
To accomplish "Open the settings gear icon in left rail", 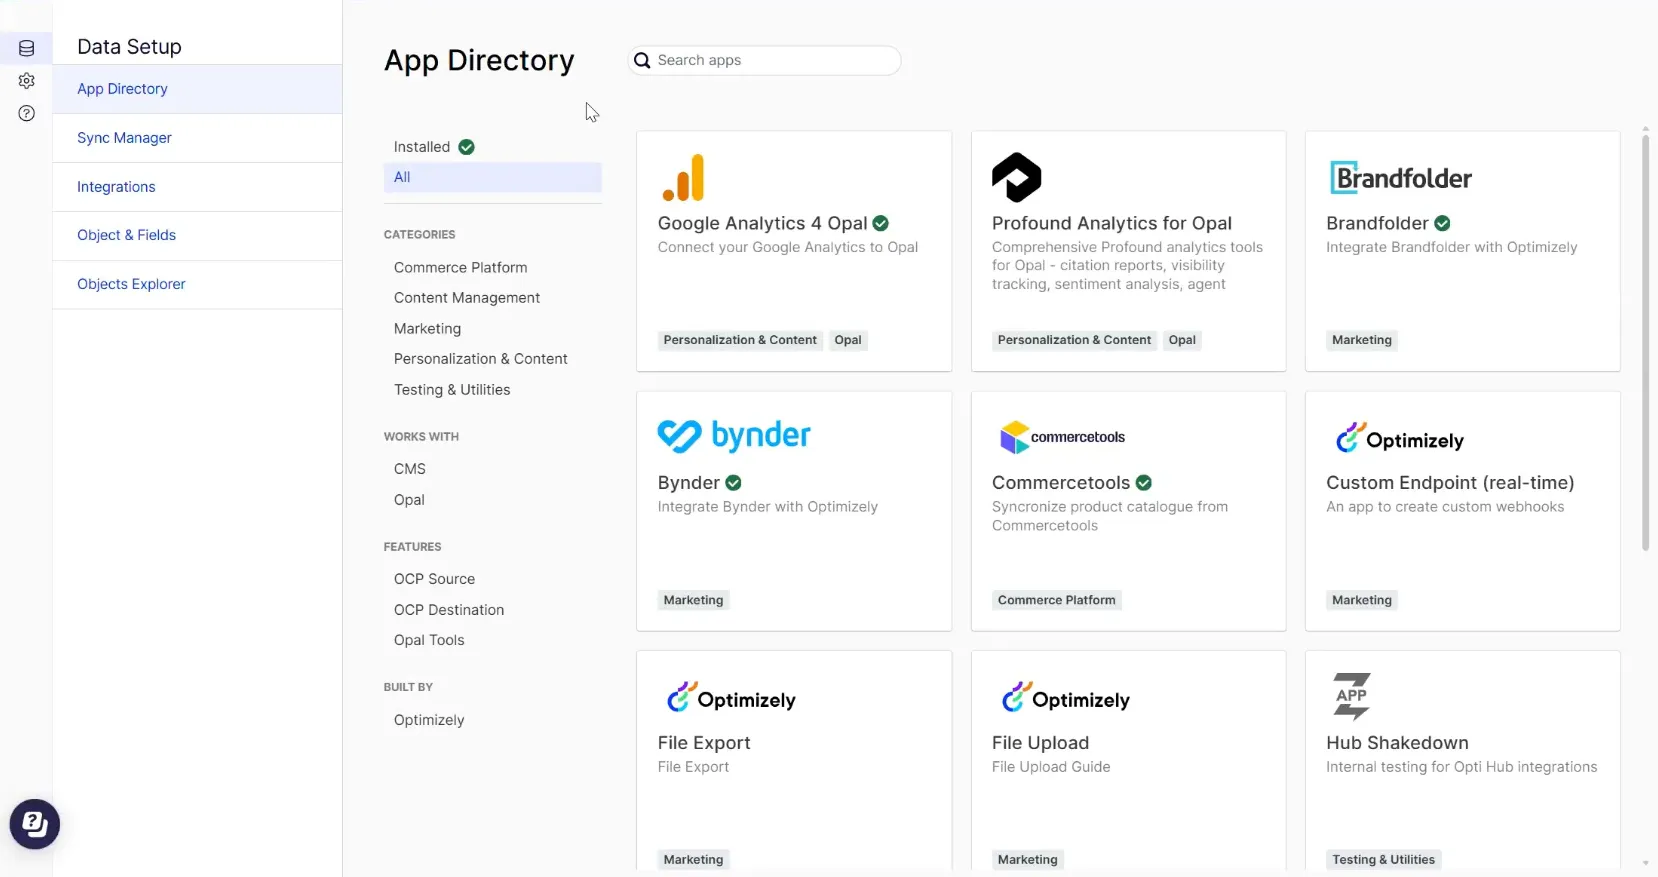I will tap(27, 81).
